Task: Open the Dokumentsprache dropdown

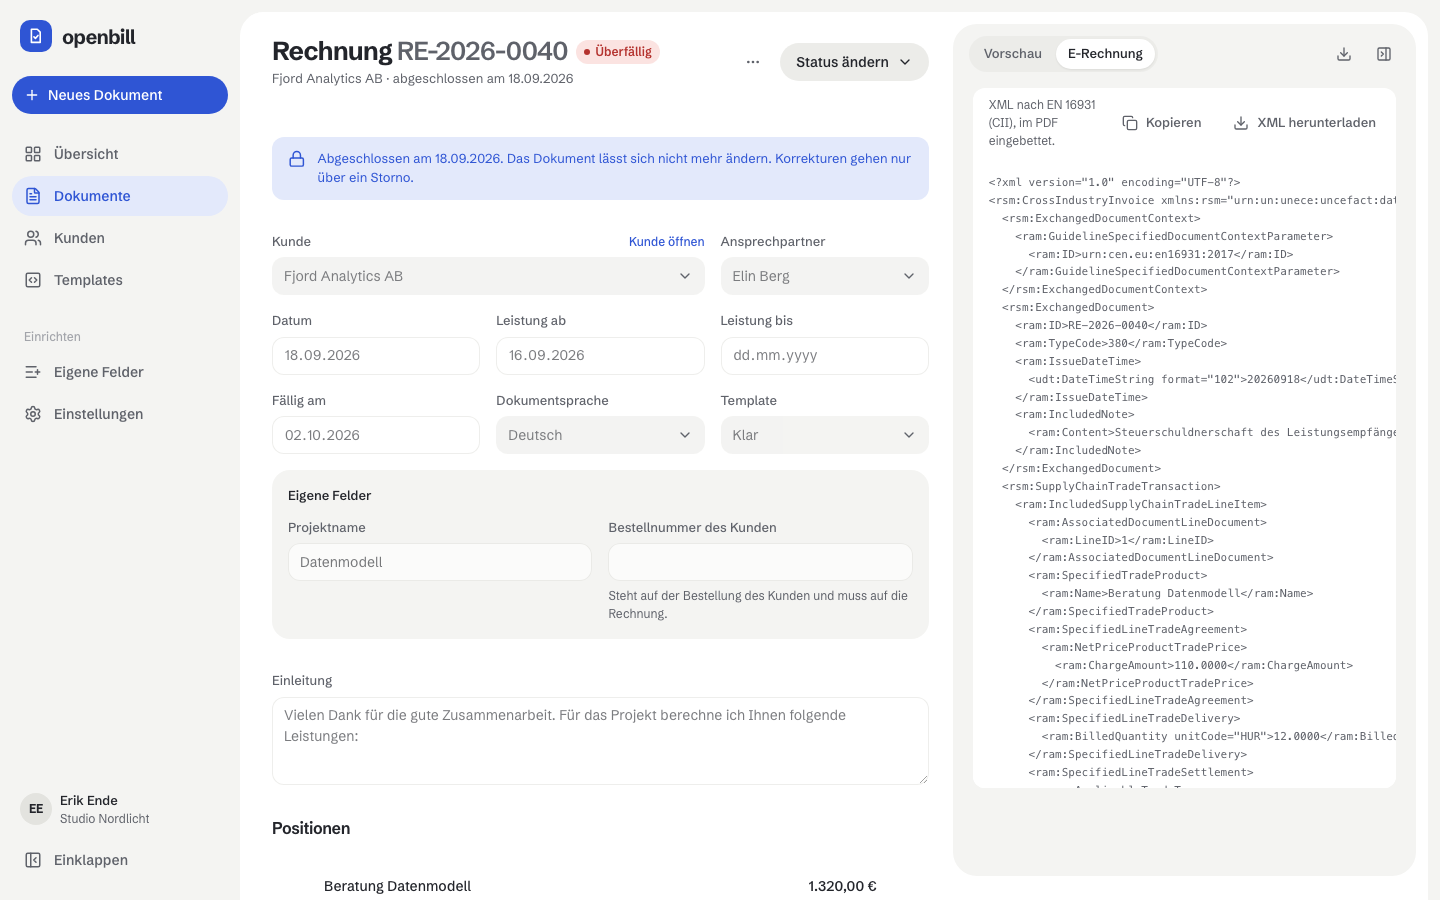Action: pyautogui.click(x=600, y=435)
